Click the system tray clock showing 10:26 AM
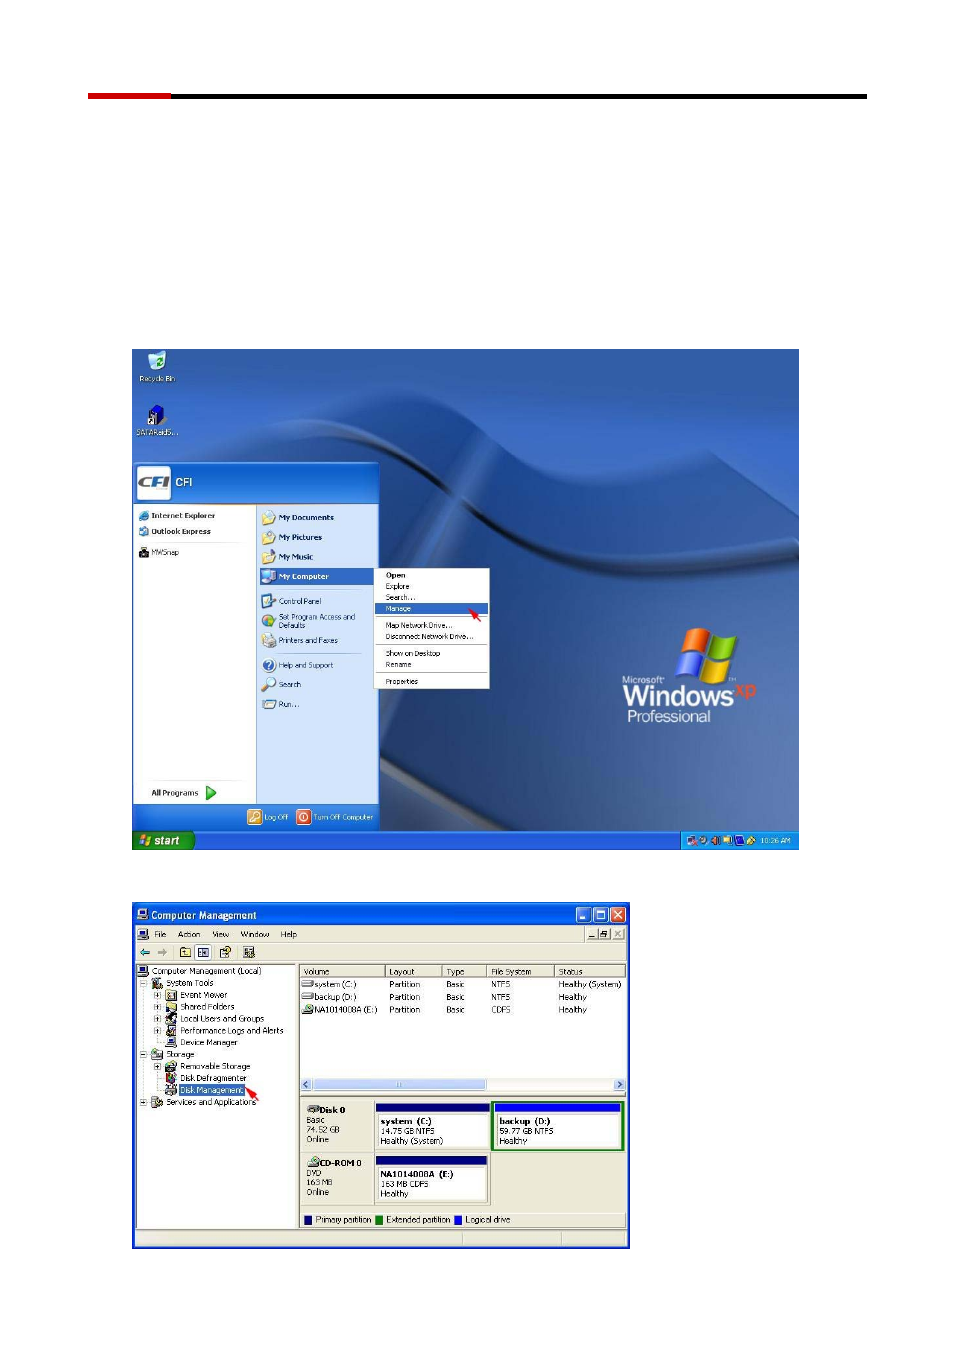 pos(775,841)
